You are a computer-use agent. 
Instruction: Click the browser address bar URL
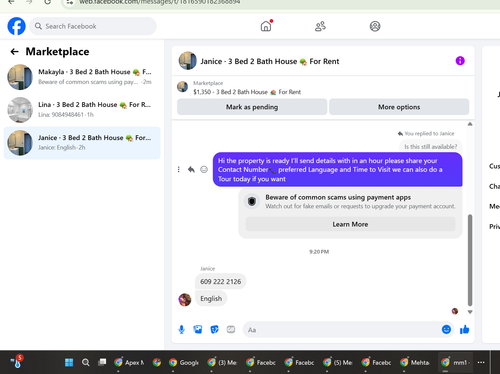159,2
